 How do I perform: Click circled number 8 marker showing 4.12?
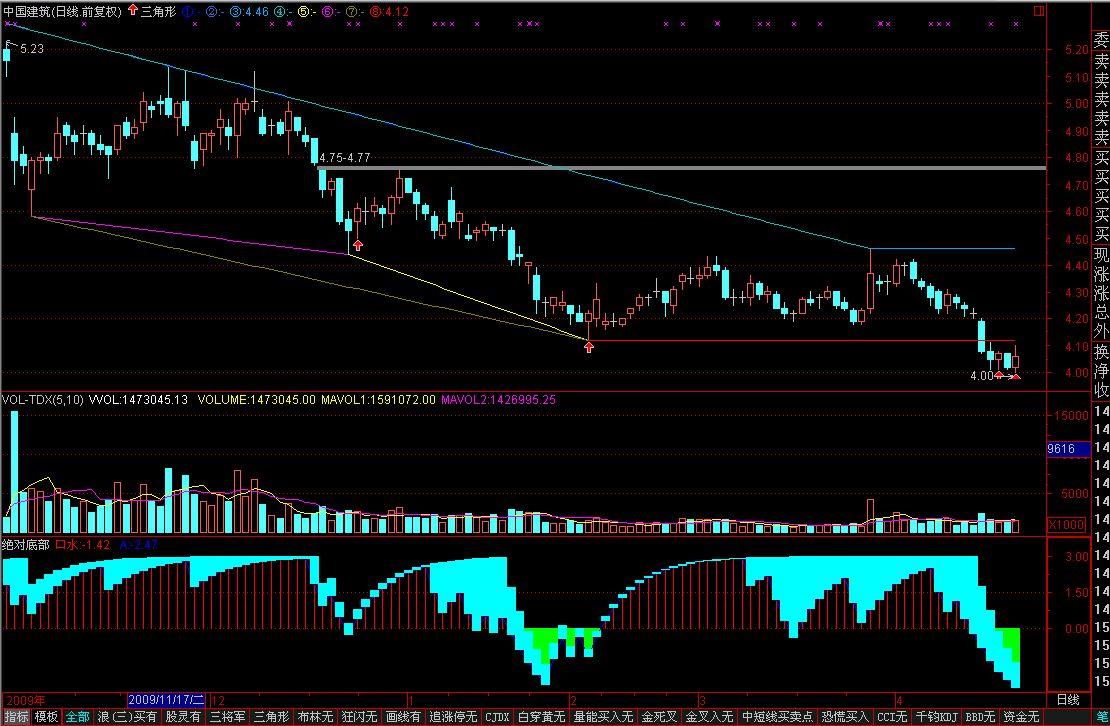pos(389,11)
